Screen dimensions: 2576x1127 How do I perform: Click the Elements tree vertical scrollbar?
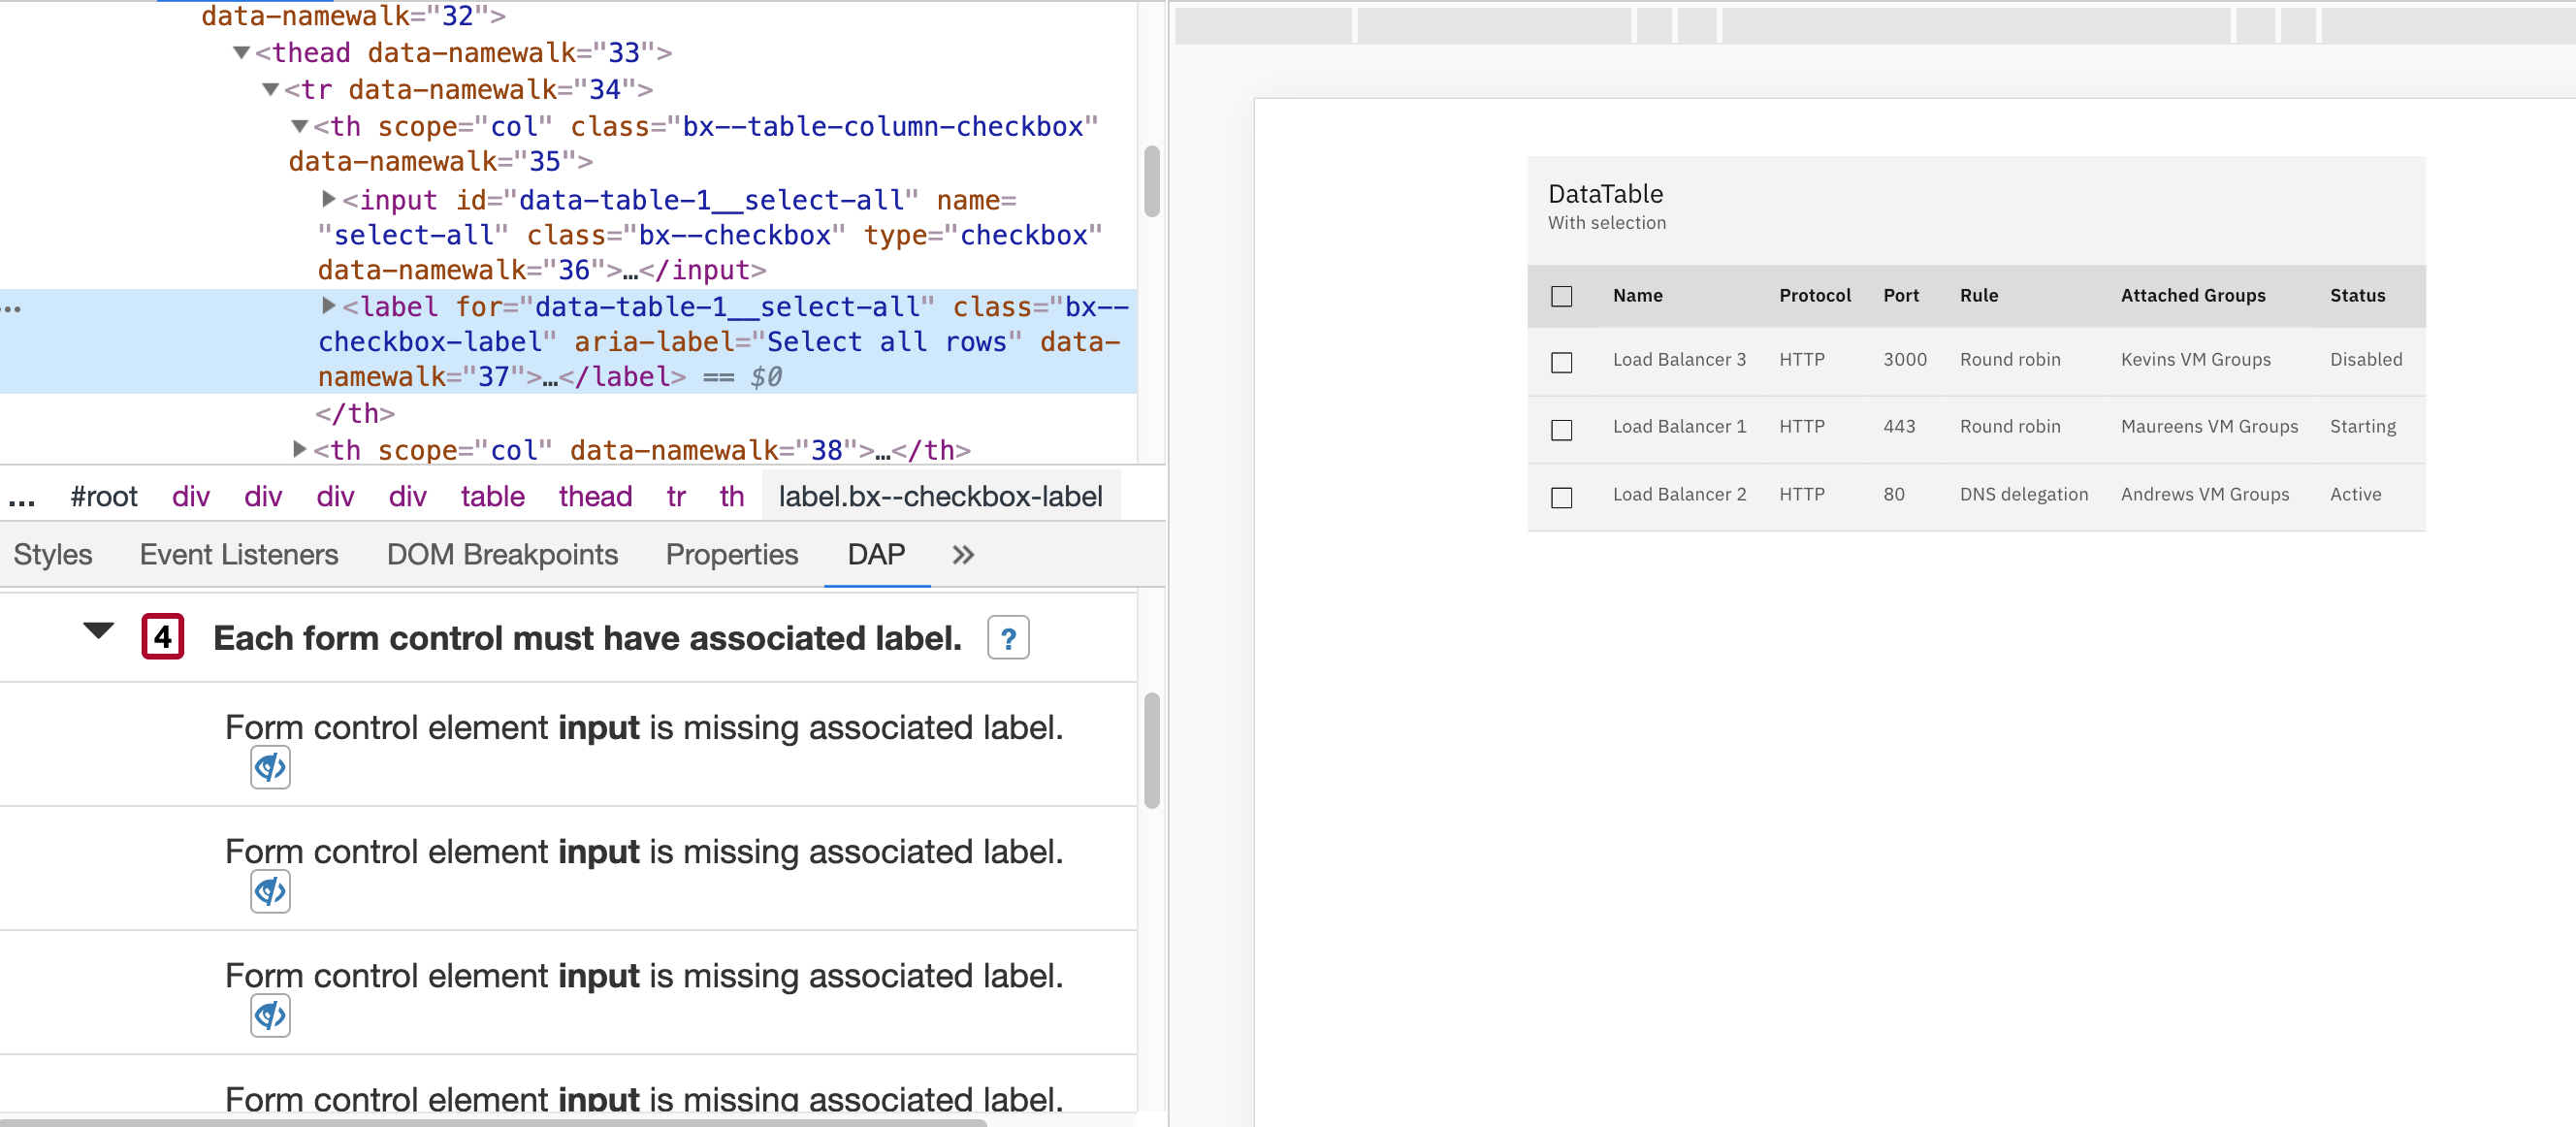coord(1152,181)
